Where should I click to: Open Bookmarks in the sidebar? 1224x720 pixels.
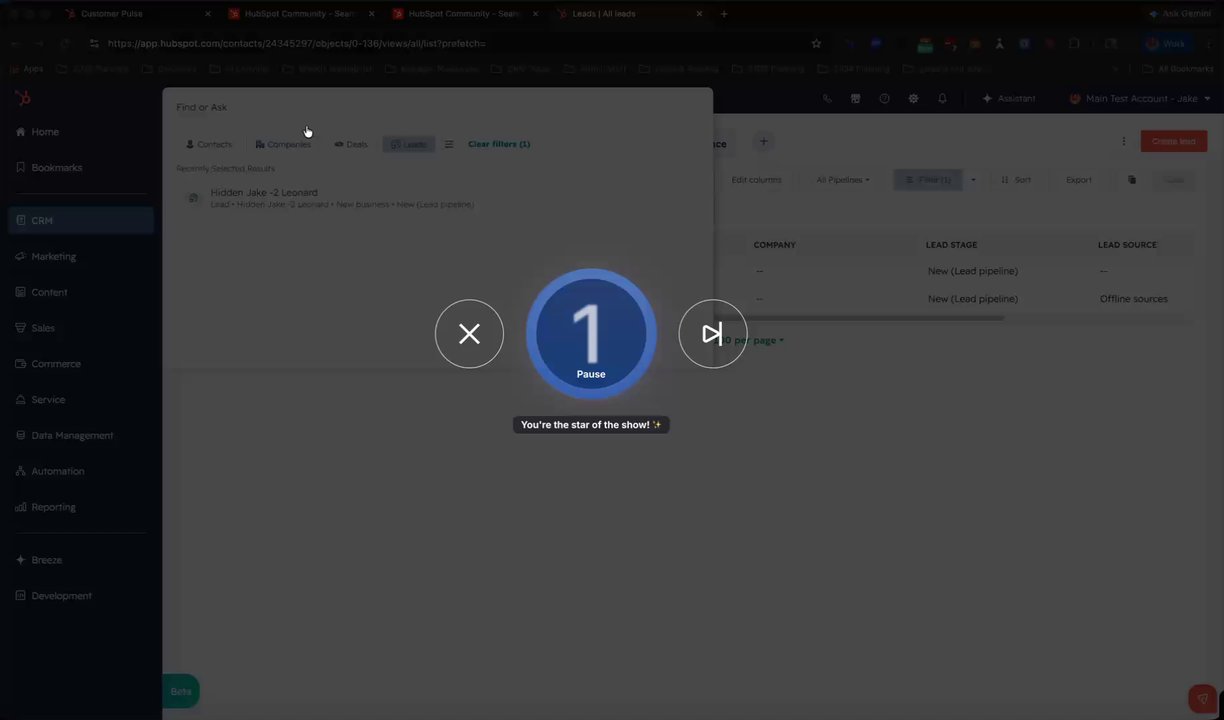click(56, 168)
